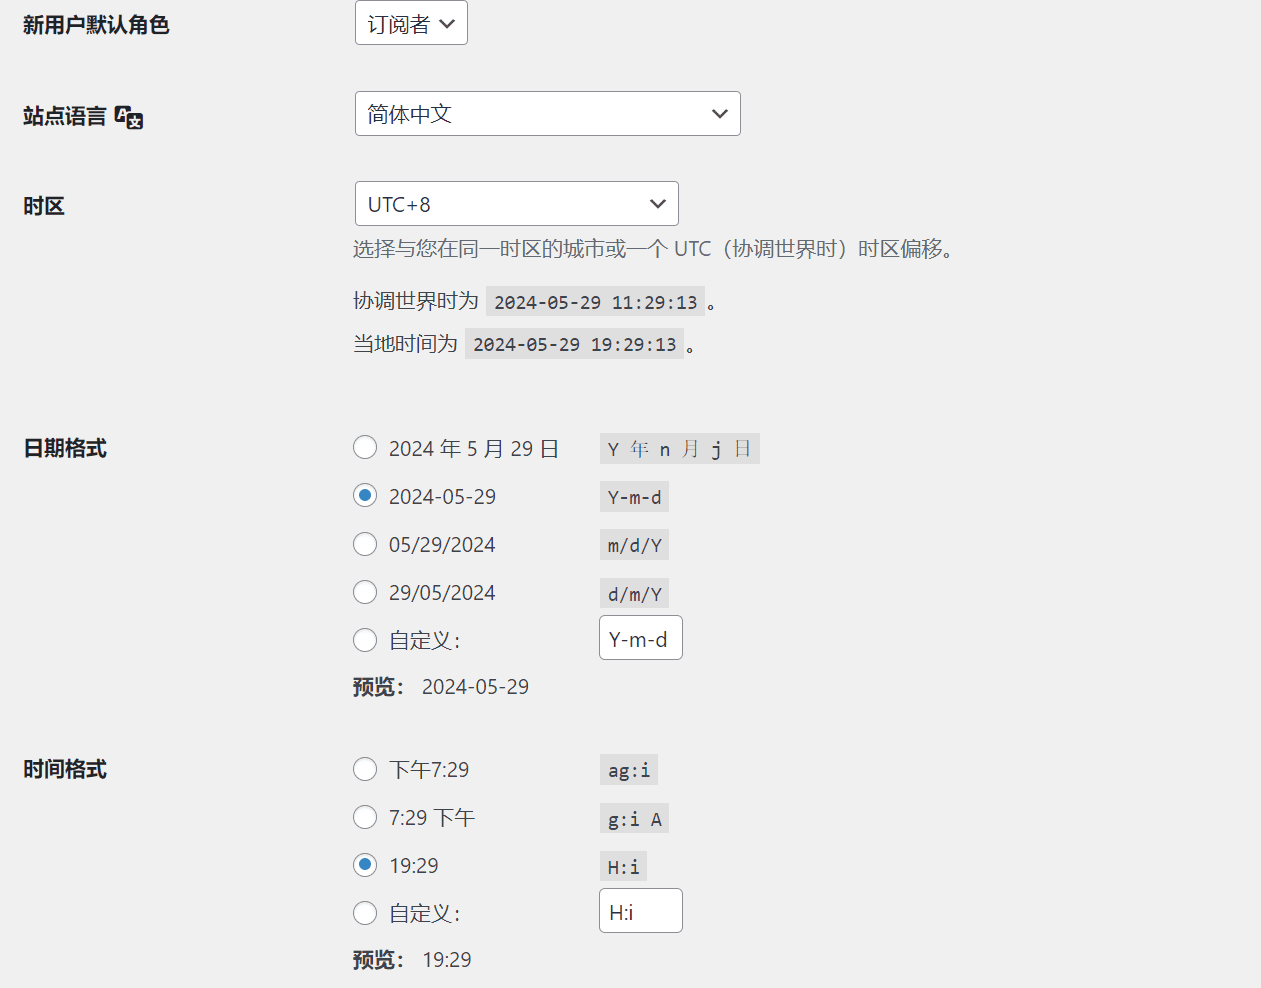Screen dimensions: 1261x988
Task: Click the "m/d/Y" format code label
Action: [633, 544]
